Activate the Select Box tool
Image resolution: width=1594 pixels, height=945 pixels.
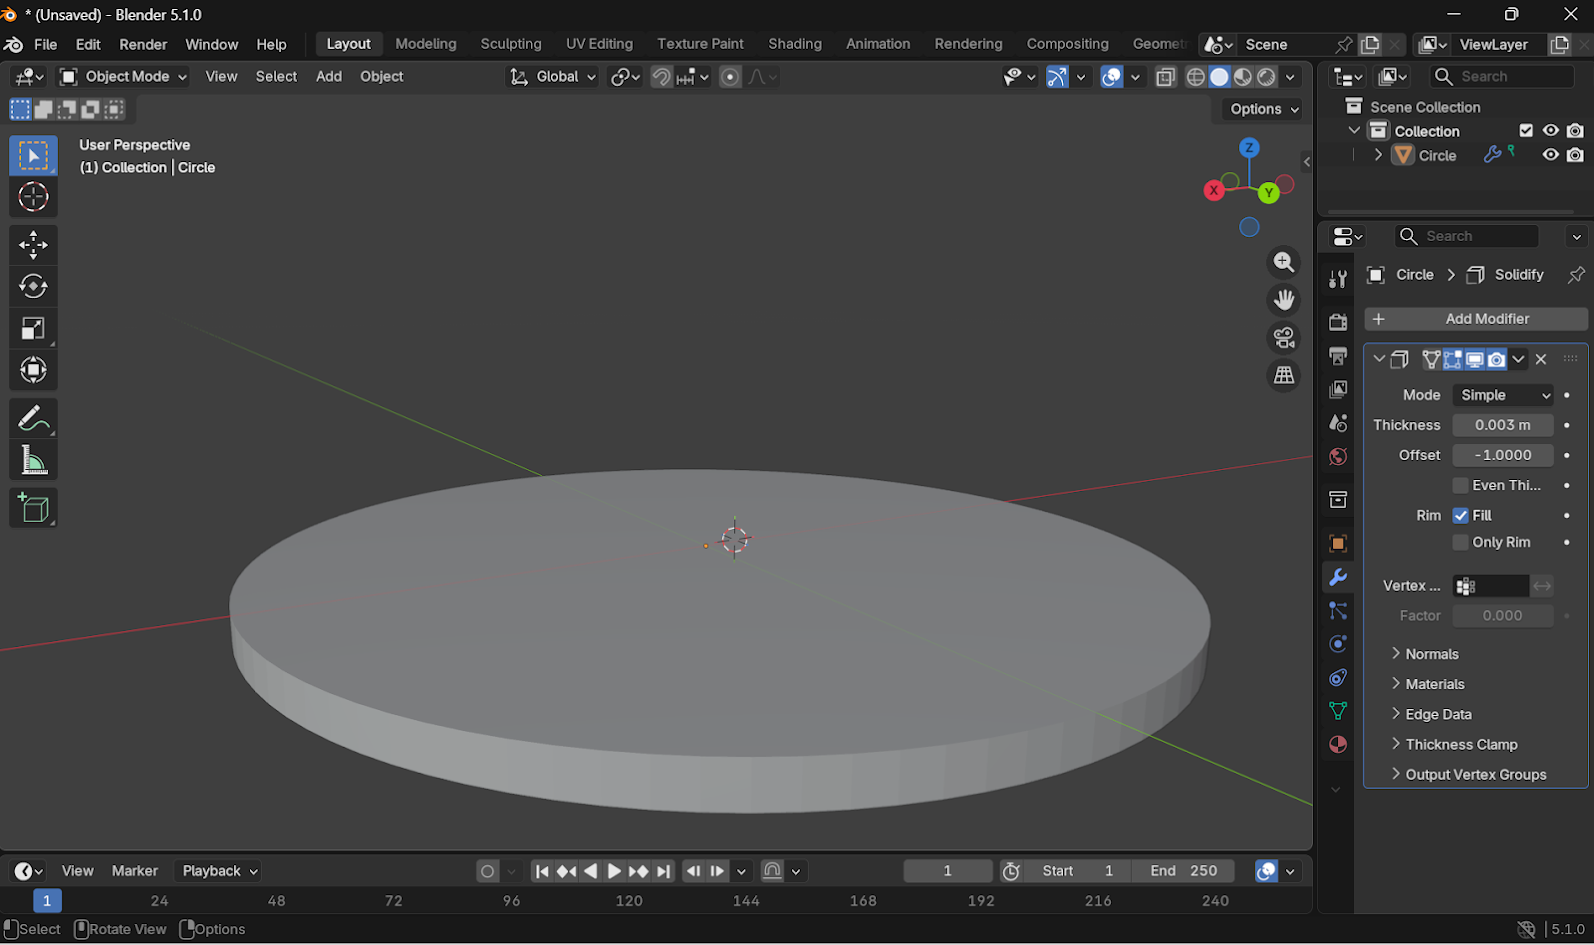pos(33,156)
